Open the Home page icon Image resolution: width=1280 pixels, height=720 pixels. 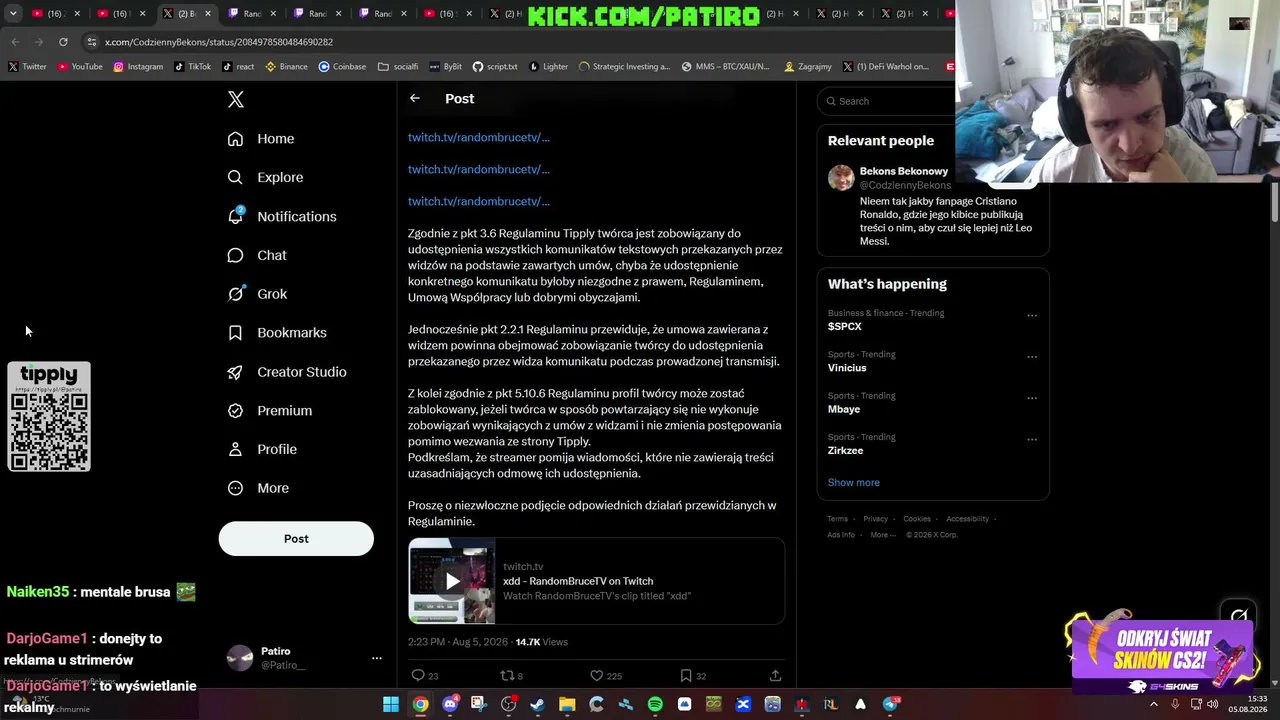point(235,139)
